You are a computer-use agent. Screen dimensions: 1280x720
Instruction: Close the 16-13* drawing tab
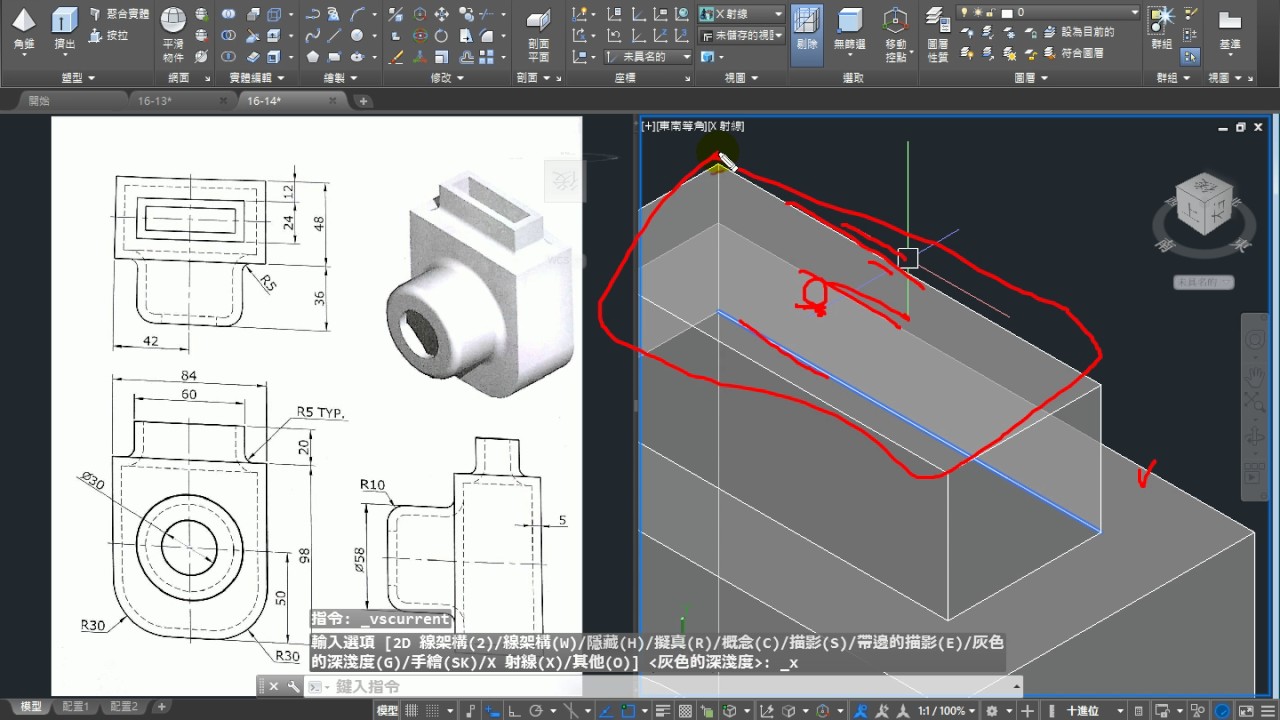pos(222,101)
